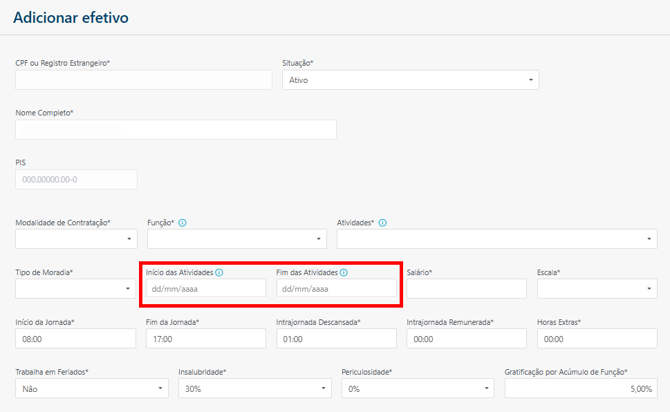Open Trabalha em Feriados dropdown

91,388
